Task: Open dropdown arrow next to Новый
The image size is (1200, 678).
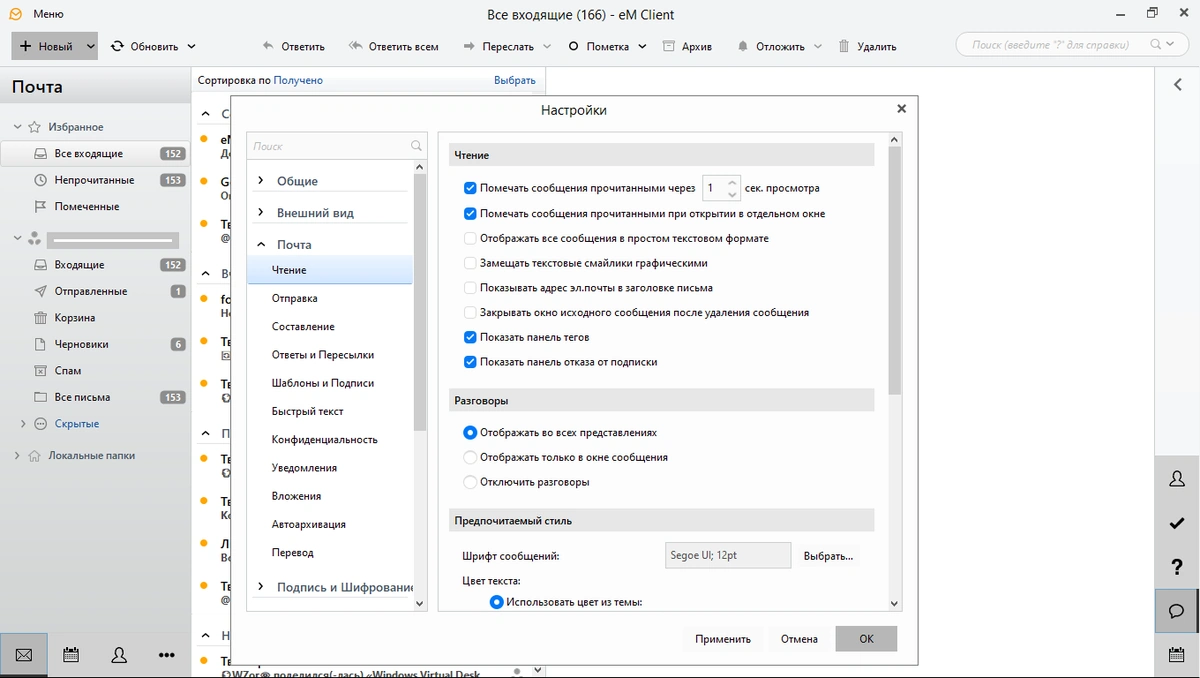Action: pos(91,46)
